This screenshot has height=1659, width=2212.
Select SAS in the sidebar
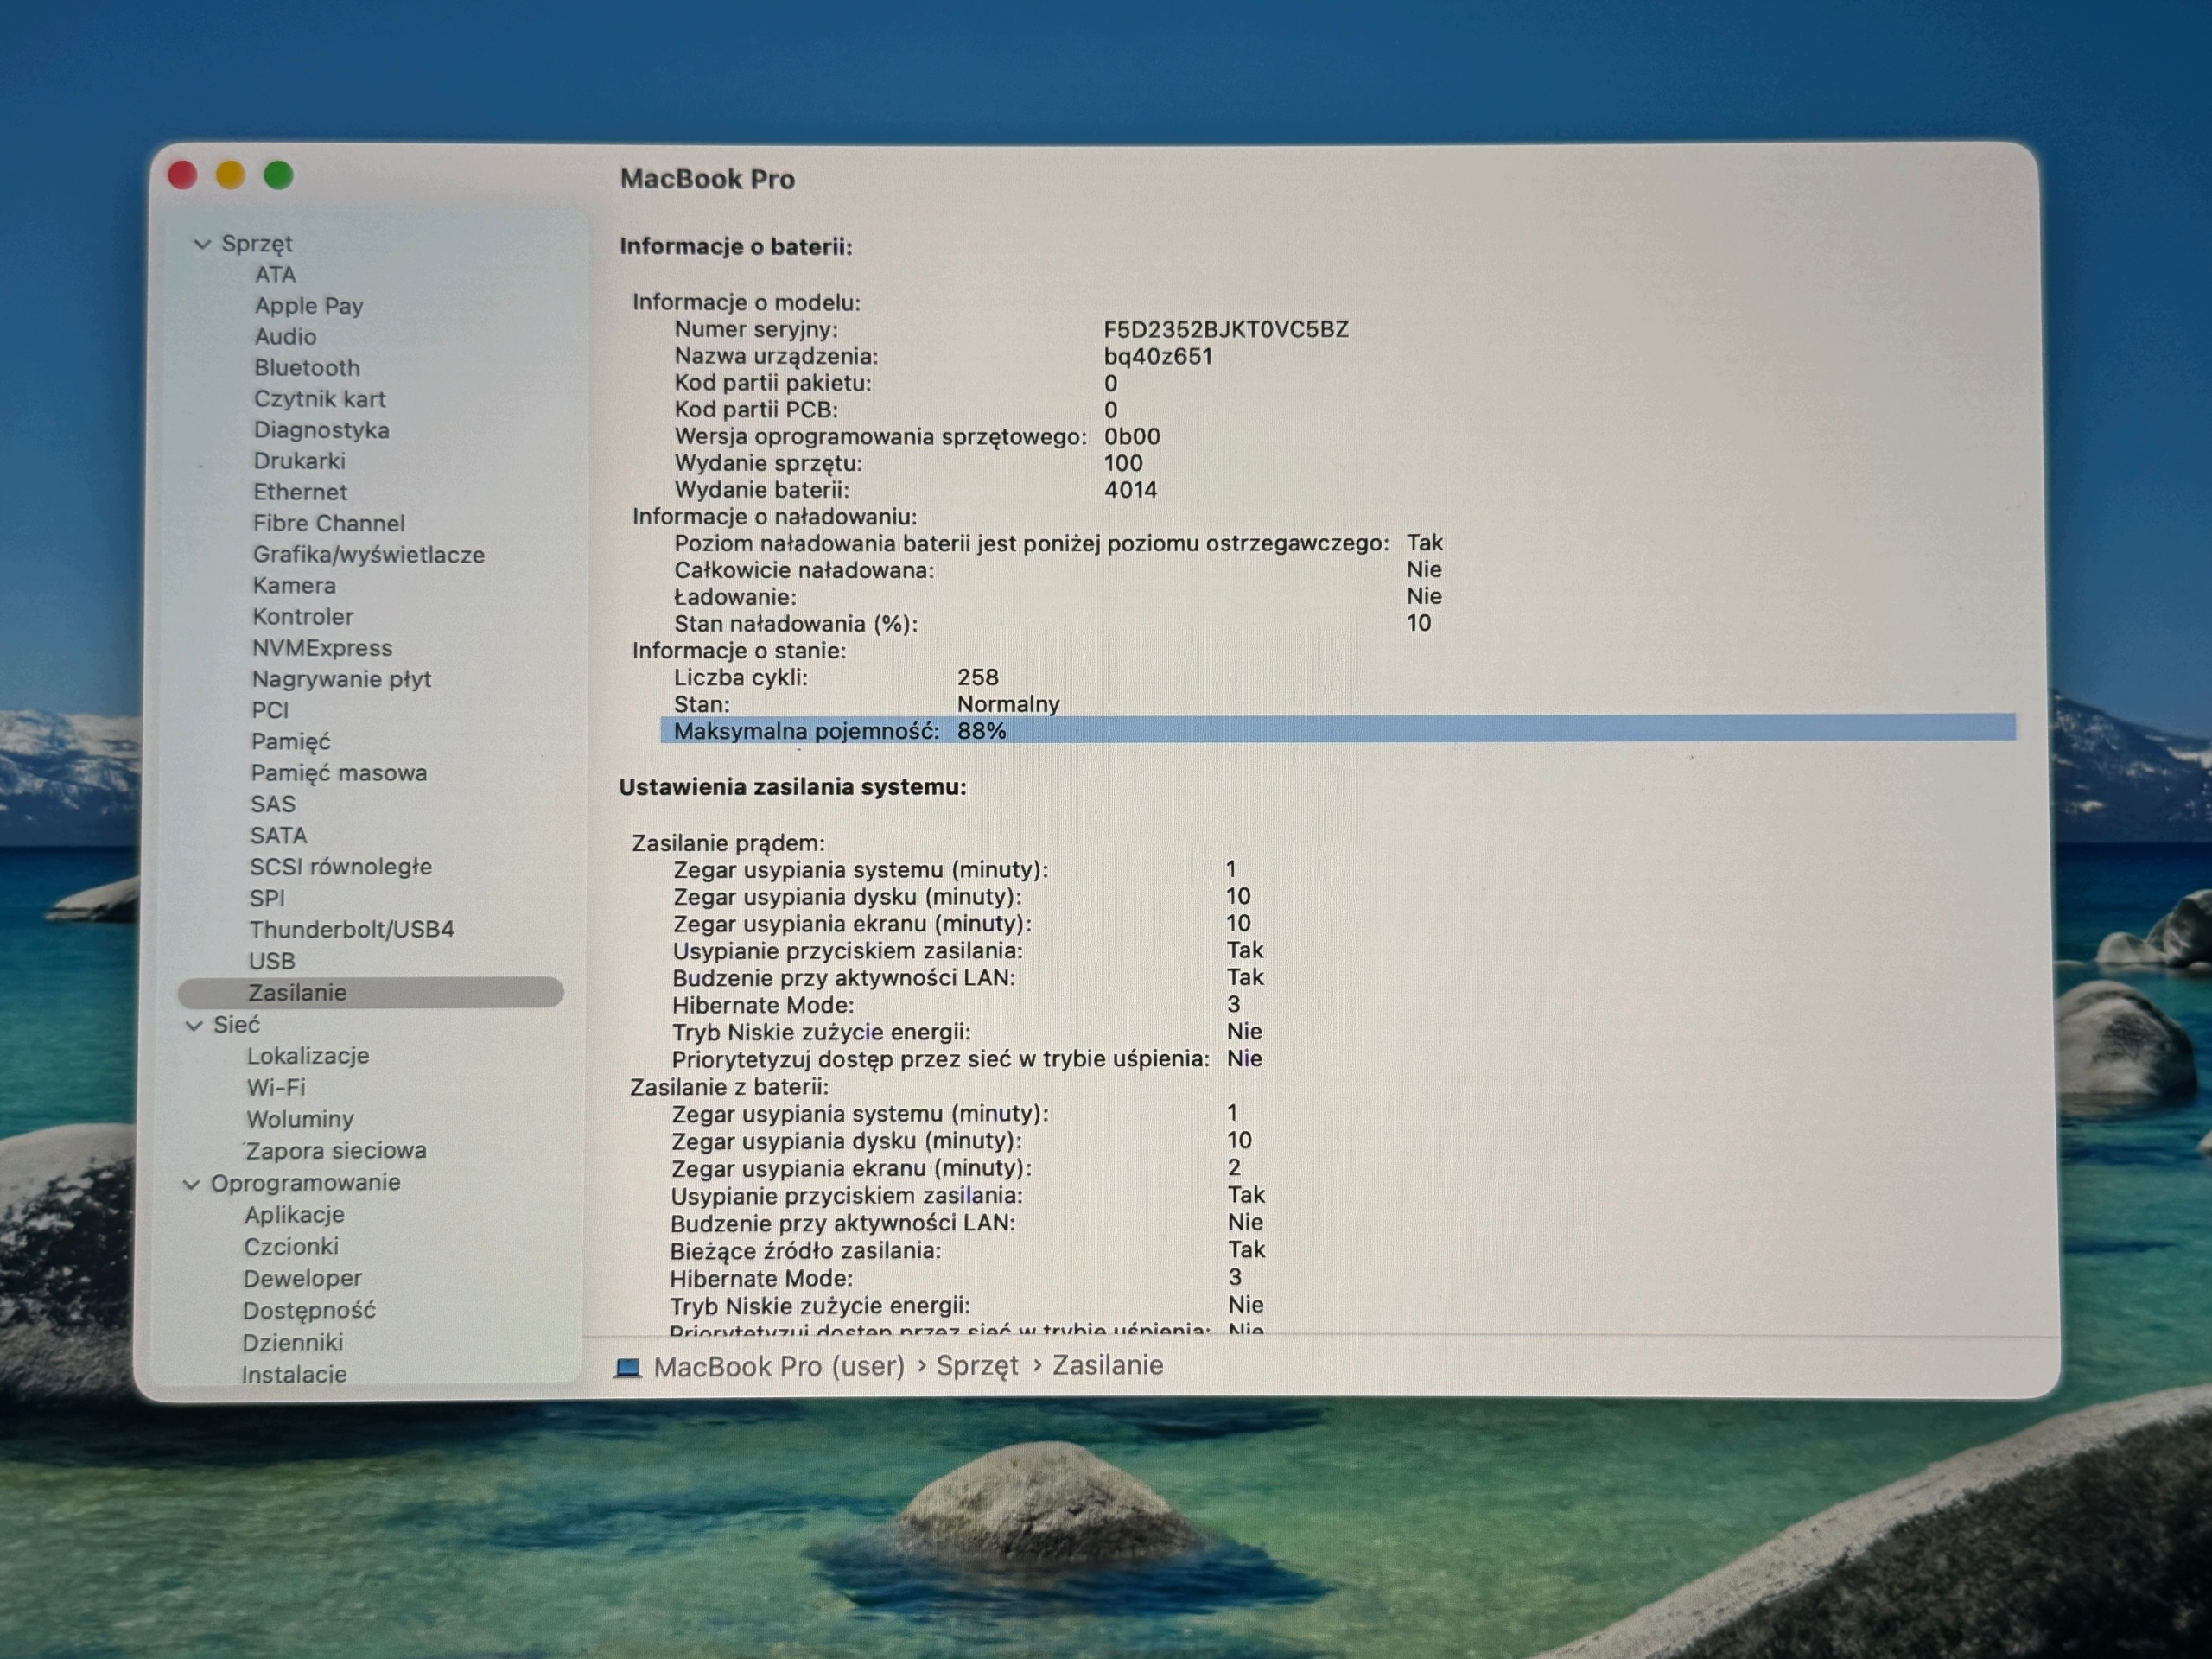click(x=273, y=804)
